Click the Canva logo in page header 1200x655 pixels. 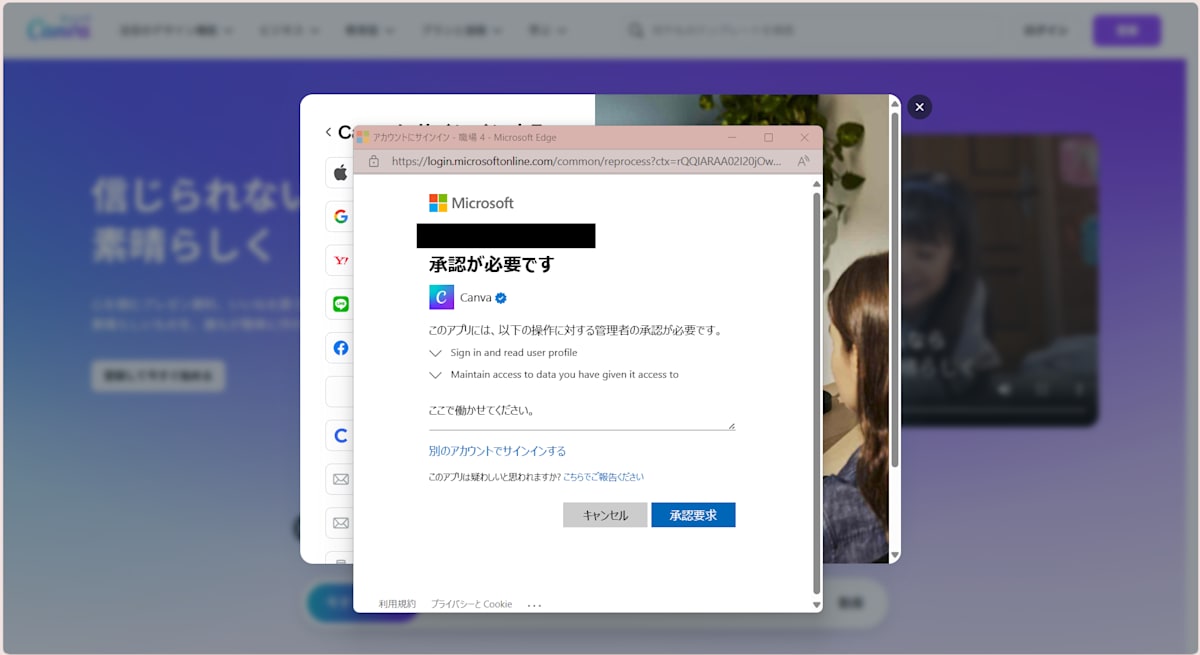(x=59, y=30)
